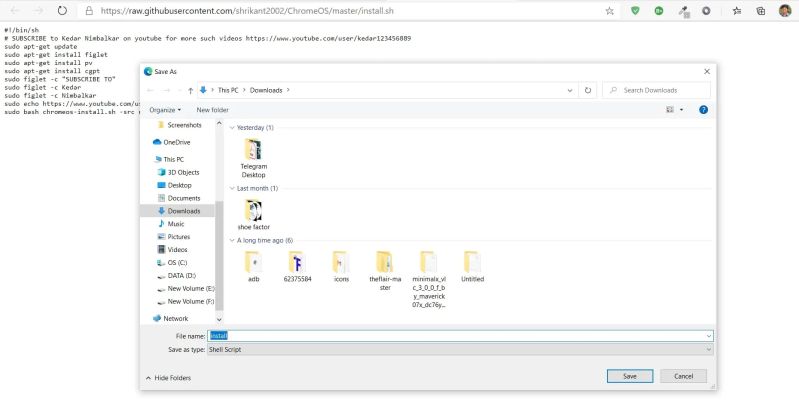The image size is (799, 403).
Task: Reload the page with the browser refresh icon
Action: pos(62,11)
